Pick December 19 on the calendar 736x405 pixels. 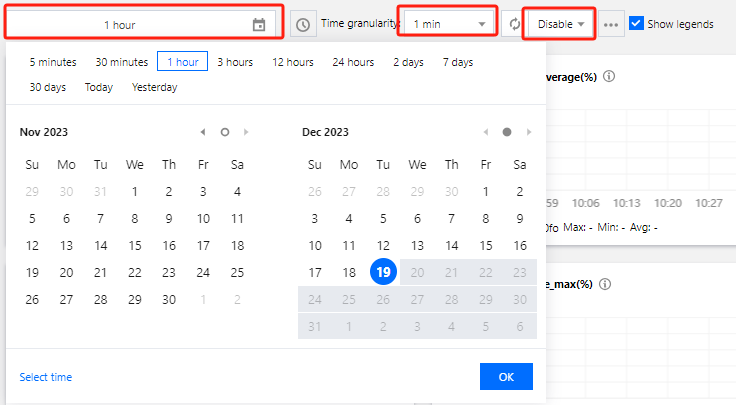coord(383,272)
